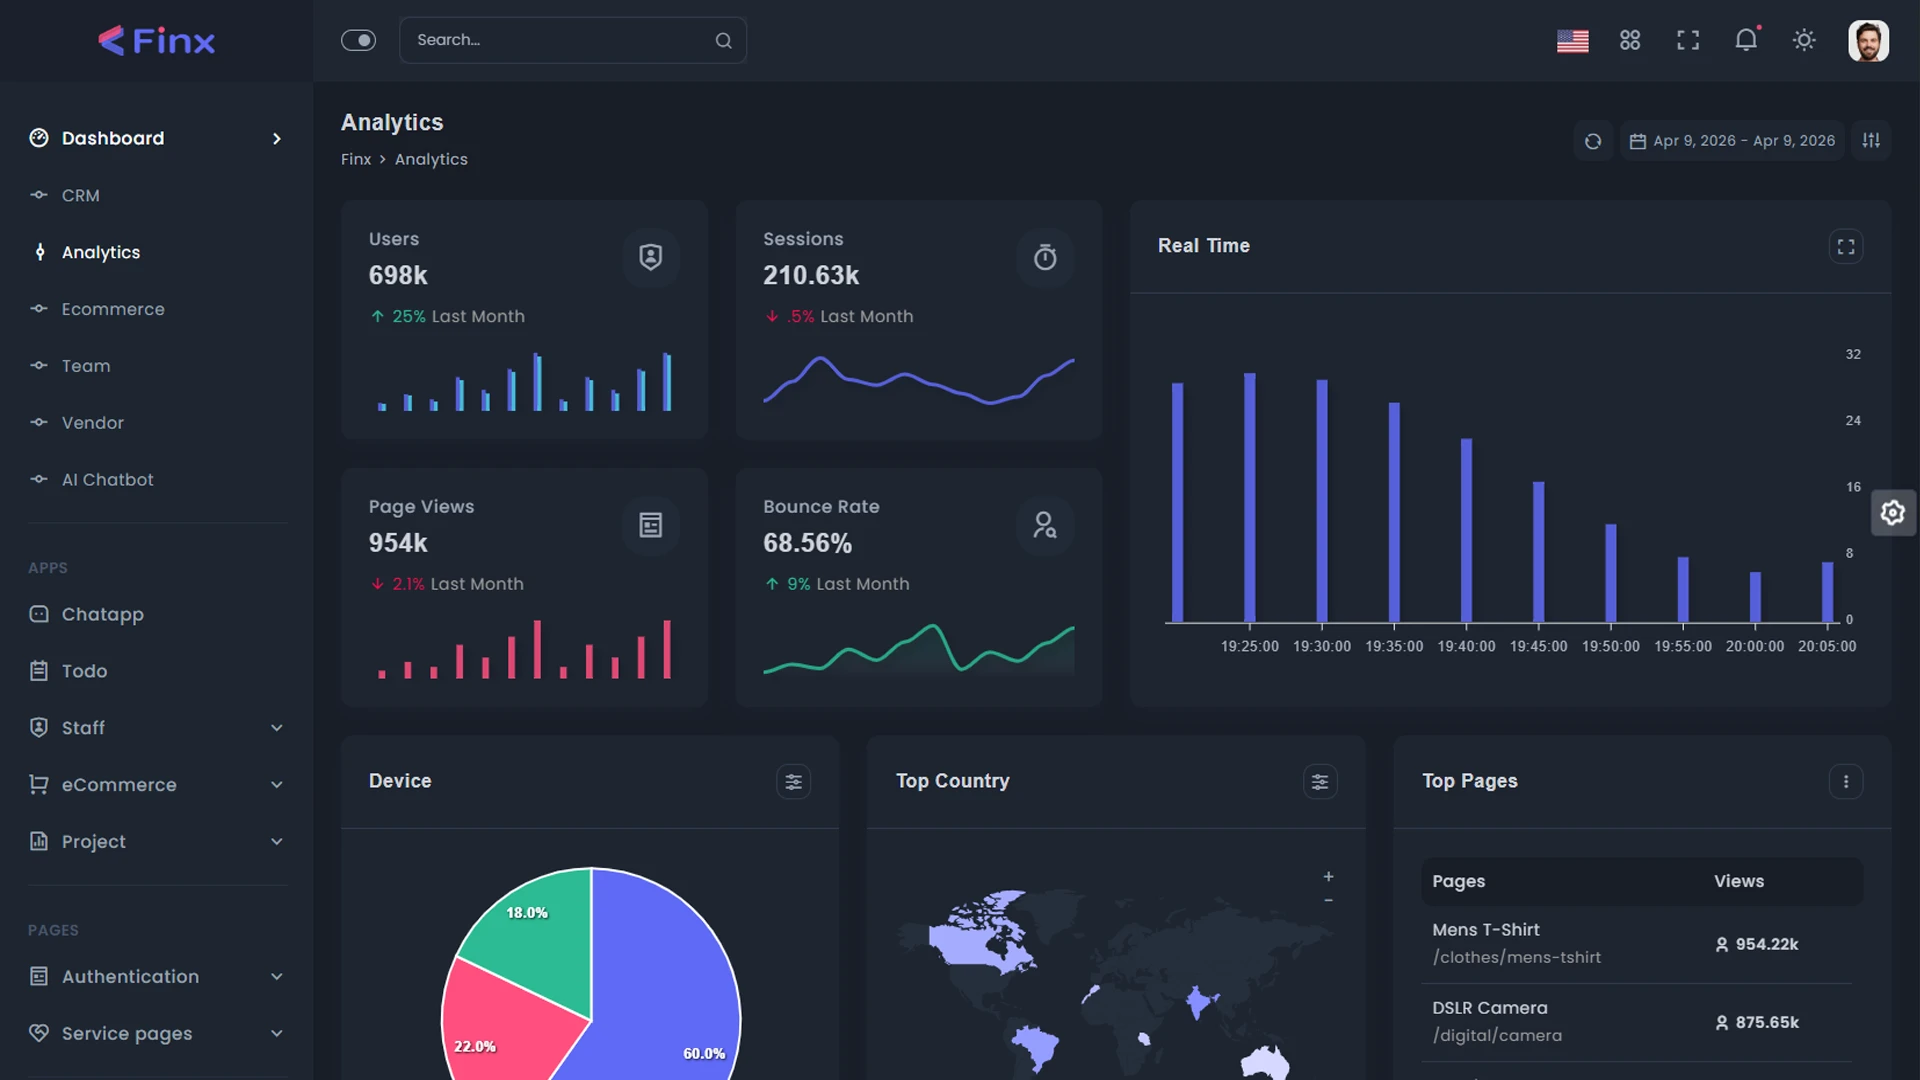Open the notifications bell
Image resolution: width=1920 pixels, height=1080 pixels.
1746,40
